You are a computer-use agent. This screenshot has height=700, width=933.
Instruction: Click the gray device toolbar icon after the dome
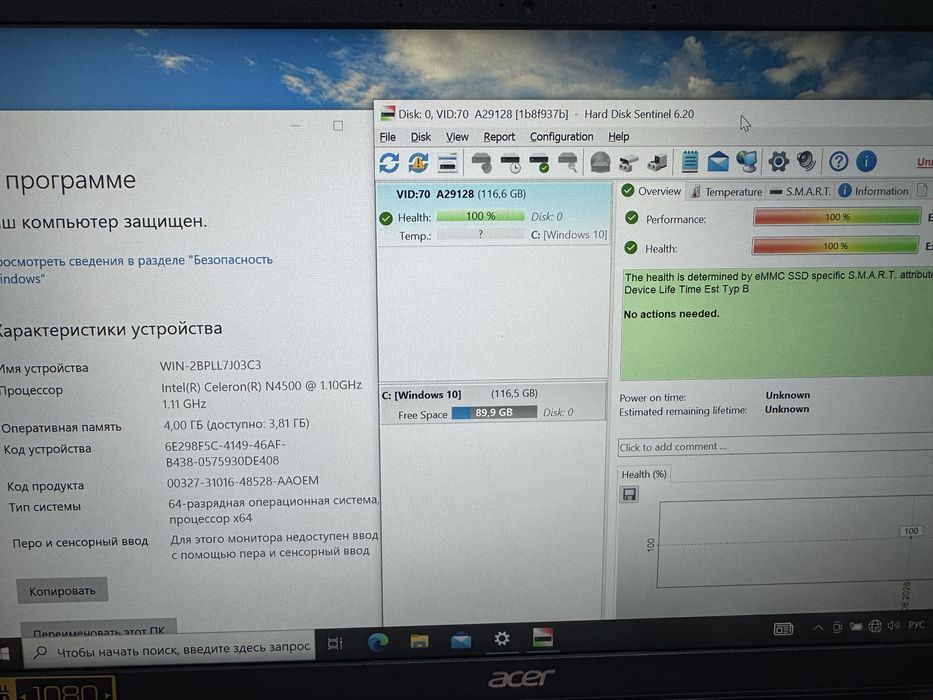tap(628, 162)
